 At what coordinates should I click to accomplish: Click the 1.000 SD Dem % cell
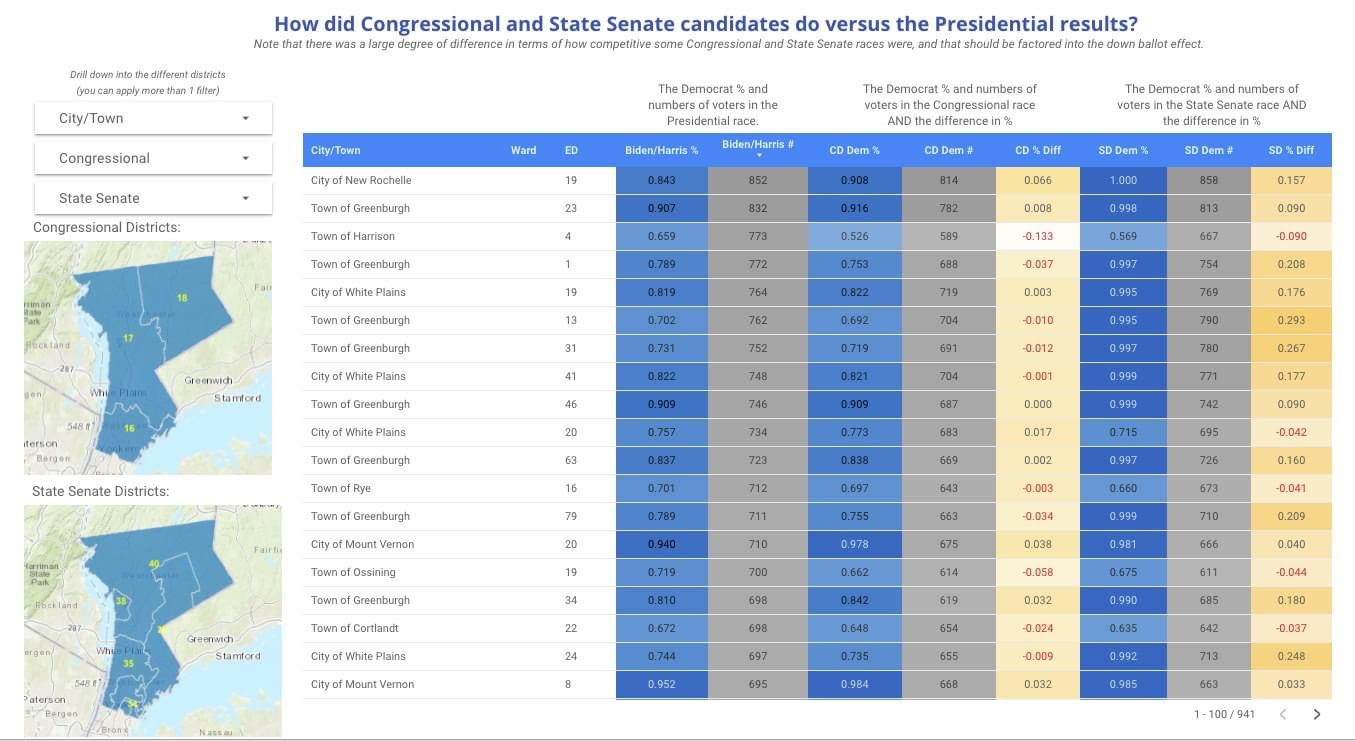tap(1123, 180)
